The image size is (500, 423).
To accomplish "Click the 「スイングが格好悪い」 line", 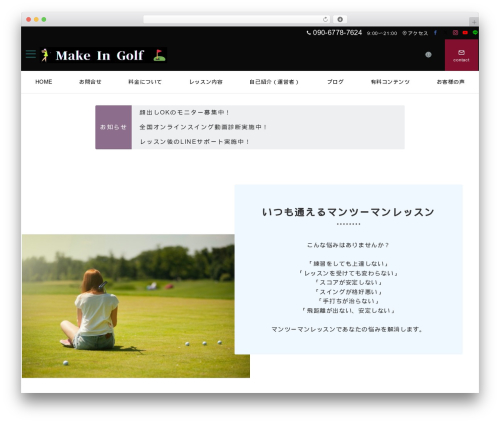I will [x=348, y=292].
